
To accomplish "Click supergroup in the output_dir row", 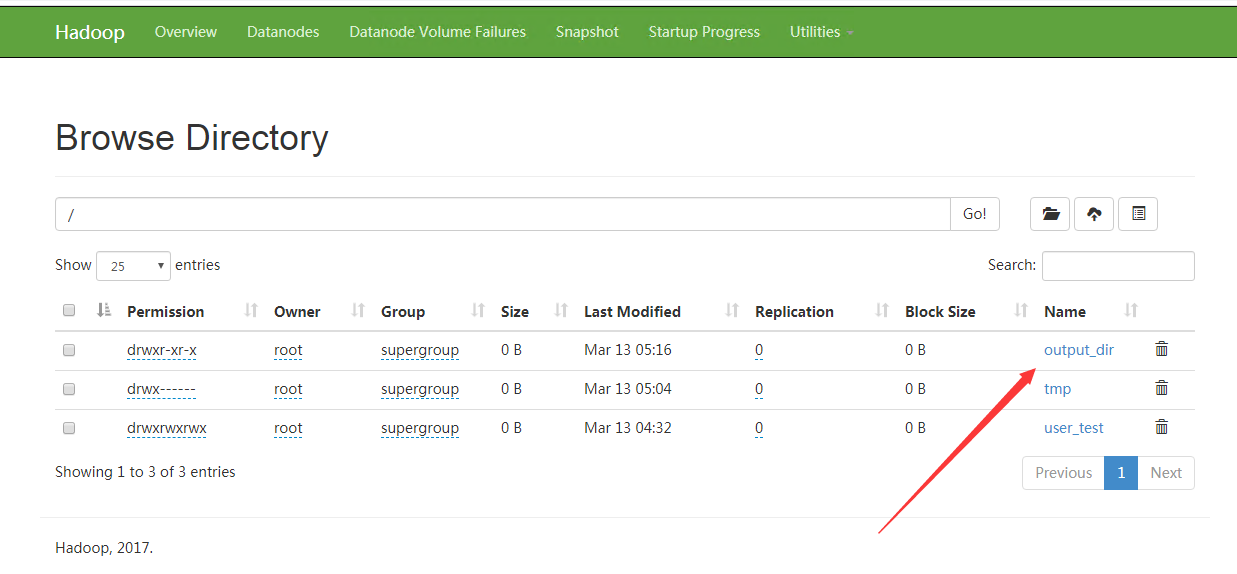I will [420, 350].
